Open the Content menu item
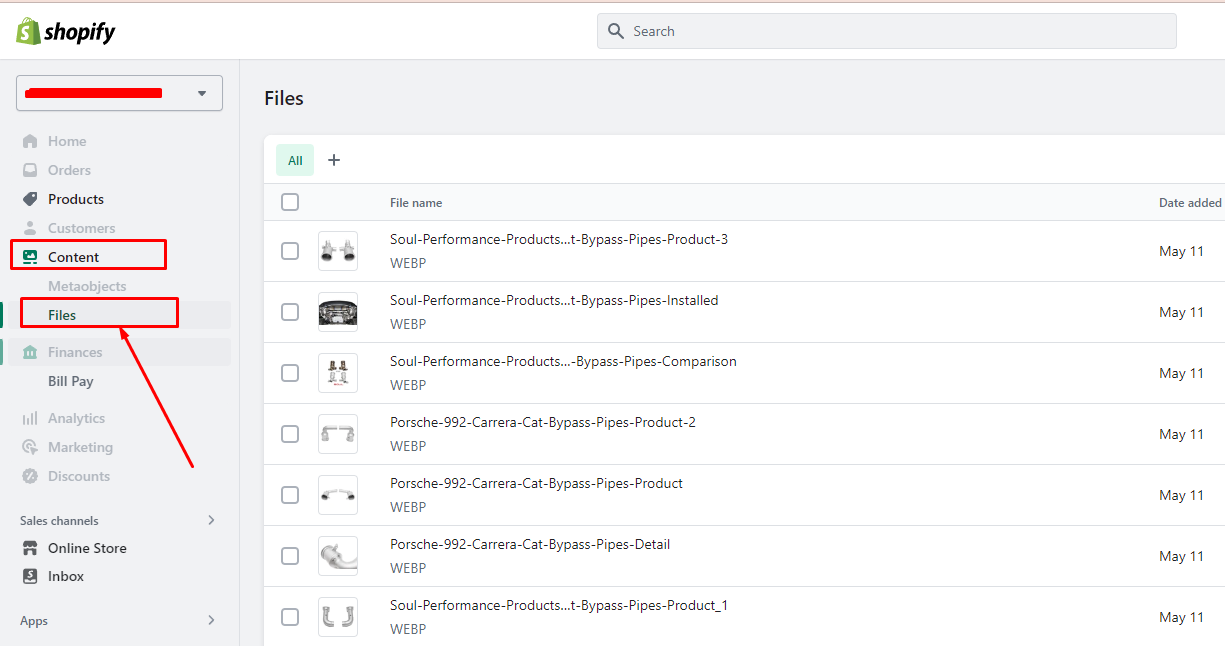 point(74,257)
